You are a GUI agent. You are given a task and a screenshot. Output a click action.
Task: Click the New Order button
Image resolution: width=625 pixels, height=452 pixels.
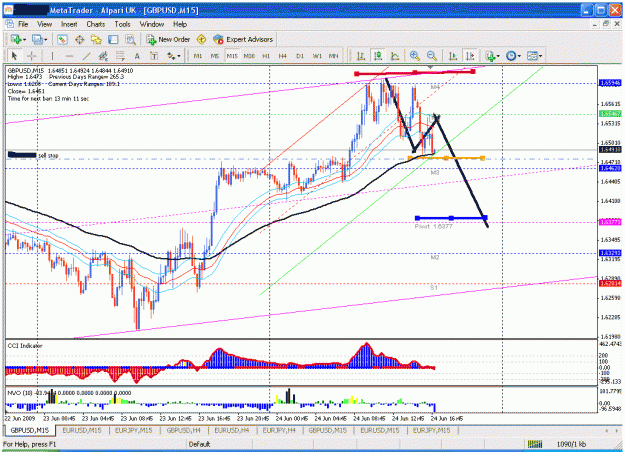click(x=168, y=39)
